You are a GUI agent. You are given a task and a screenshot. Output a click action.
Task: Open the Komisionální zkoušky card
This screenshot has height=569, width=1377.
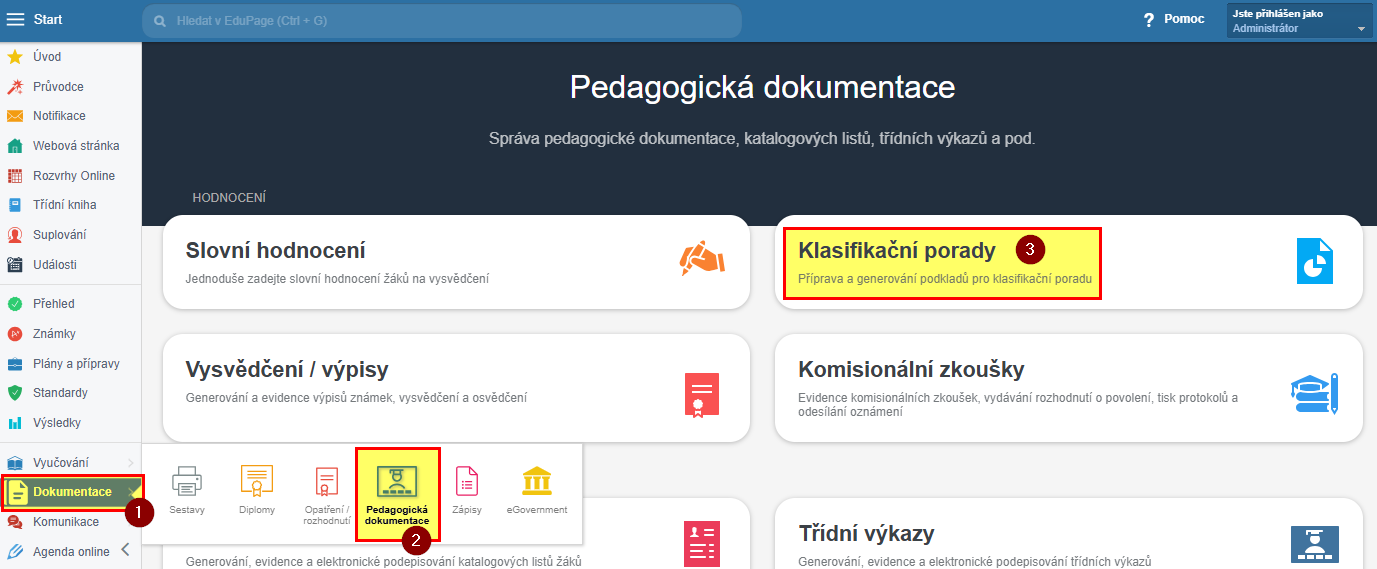click(x=1069, y=388)
